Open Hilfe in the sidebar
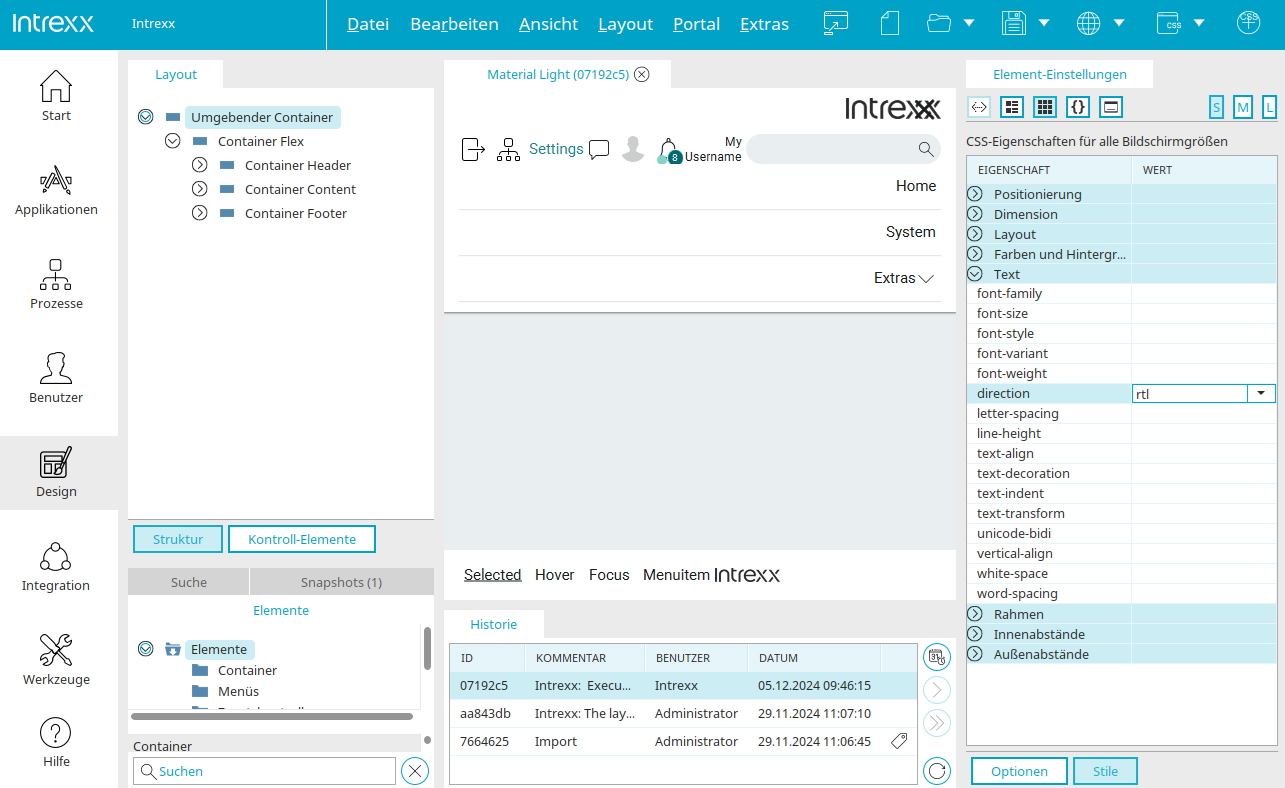The image size is (1285, 788). [x=56, y=742]
